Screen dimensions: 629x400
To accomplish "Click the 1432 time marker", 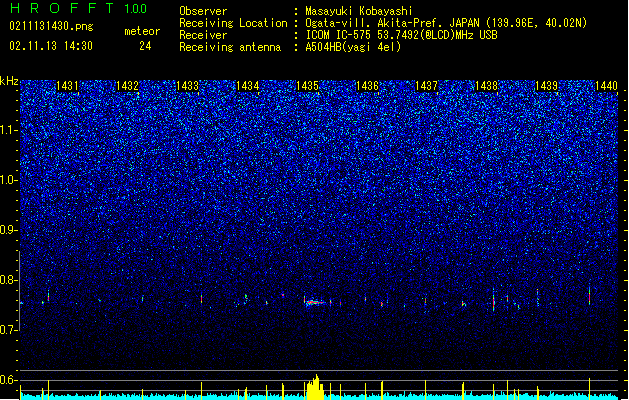I will [x=127, y=86].
